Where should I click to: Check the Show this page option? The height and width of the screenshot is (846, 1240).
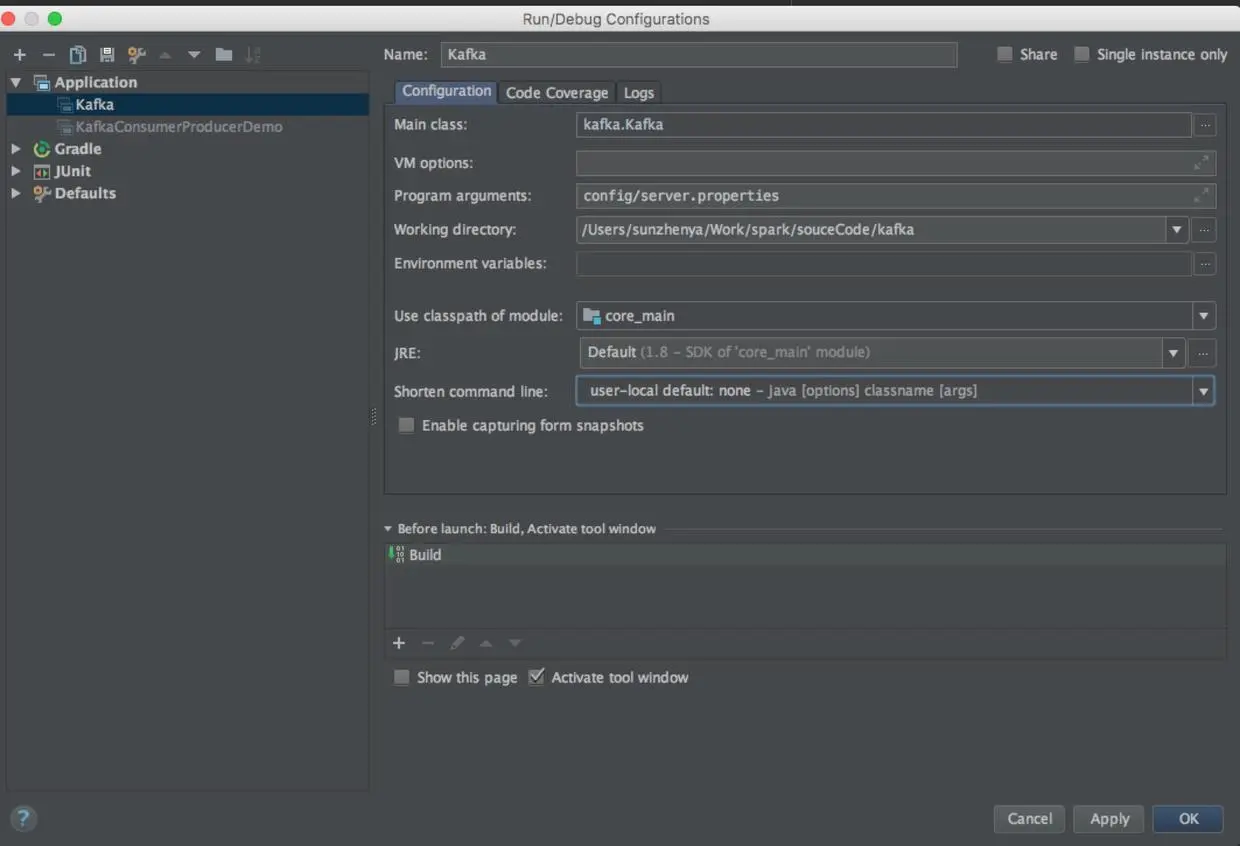pyautogui.click(x=401, y=678)
